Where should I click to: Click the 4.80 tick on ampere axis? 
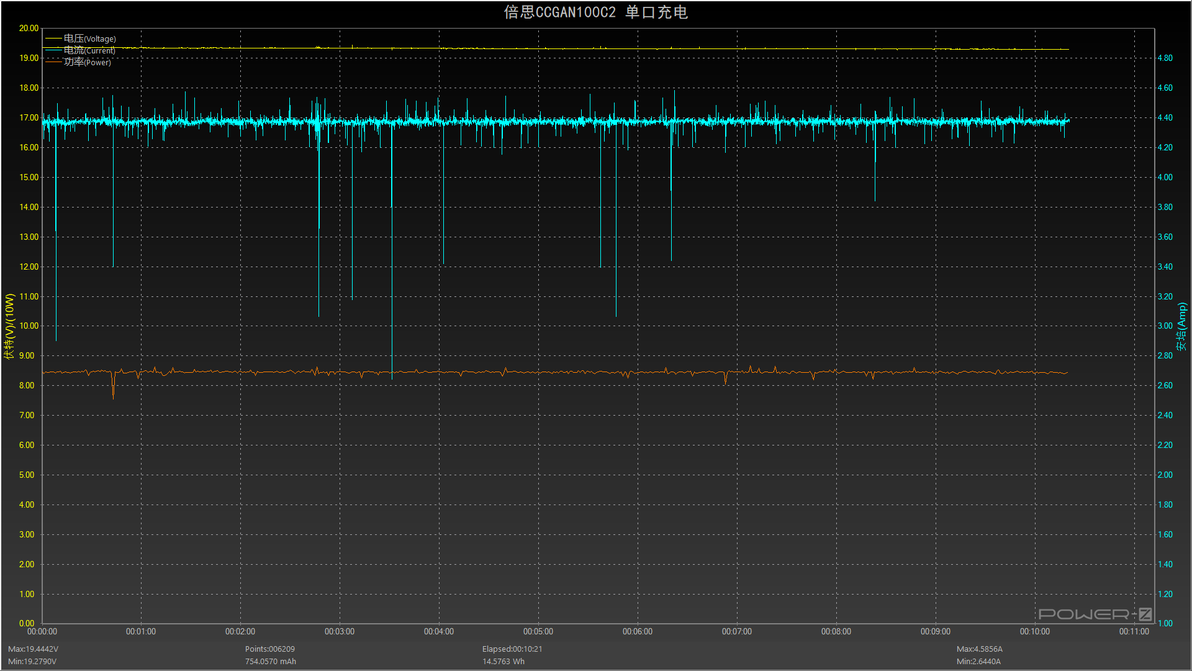(x=1165, y=58)
